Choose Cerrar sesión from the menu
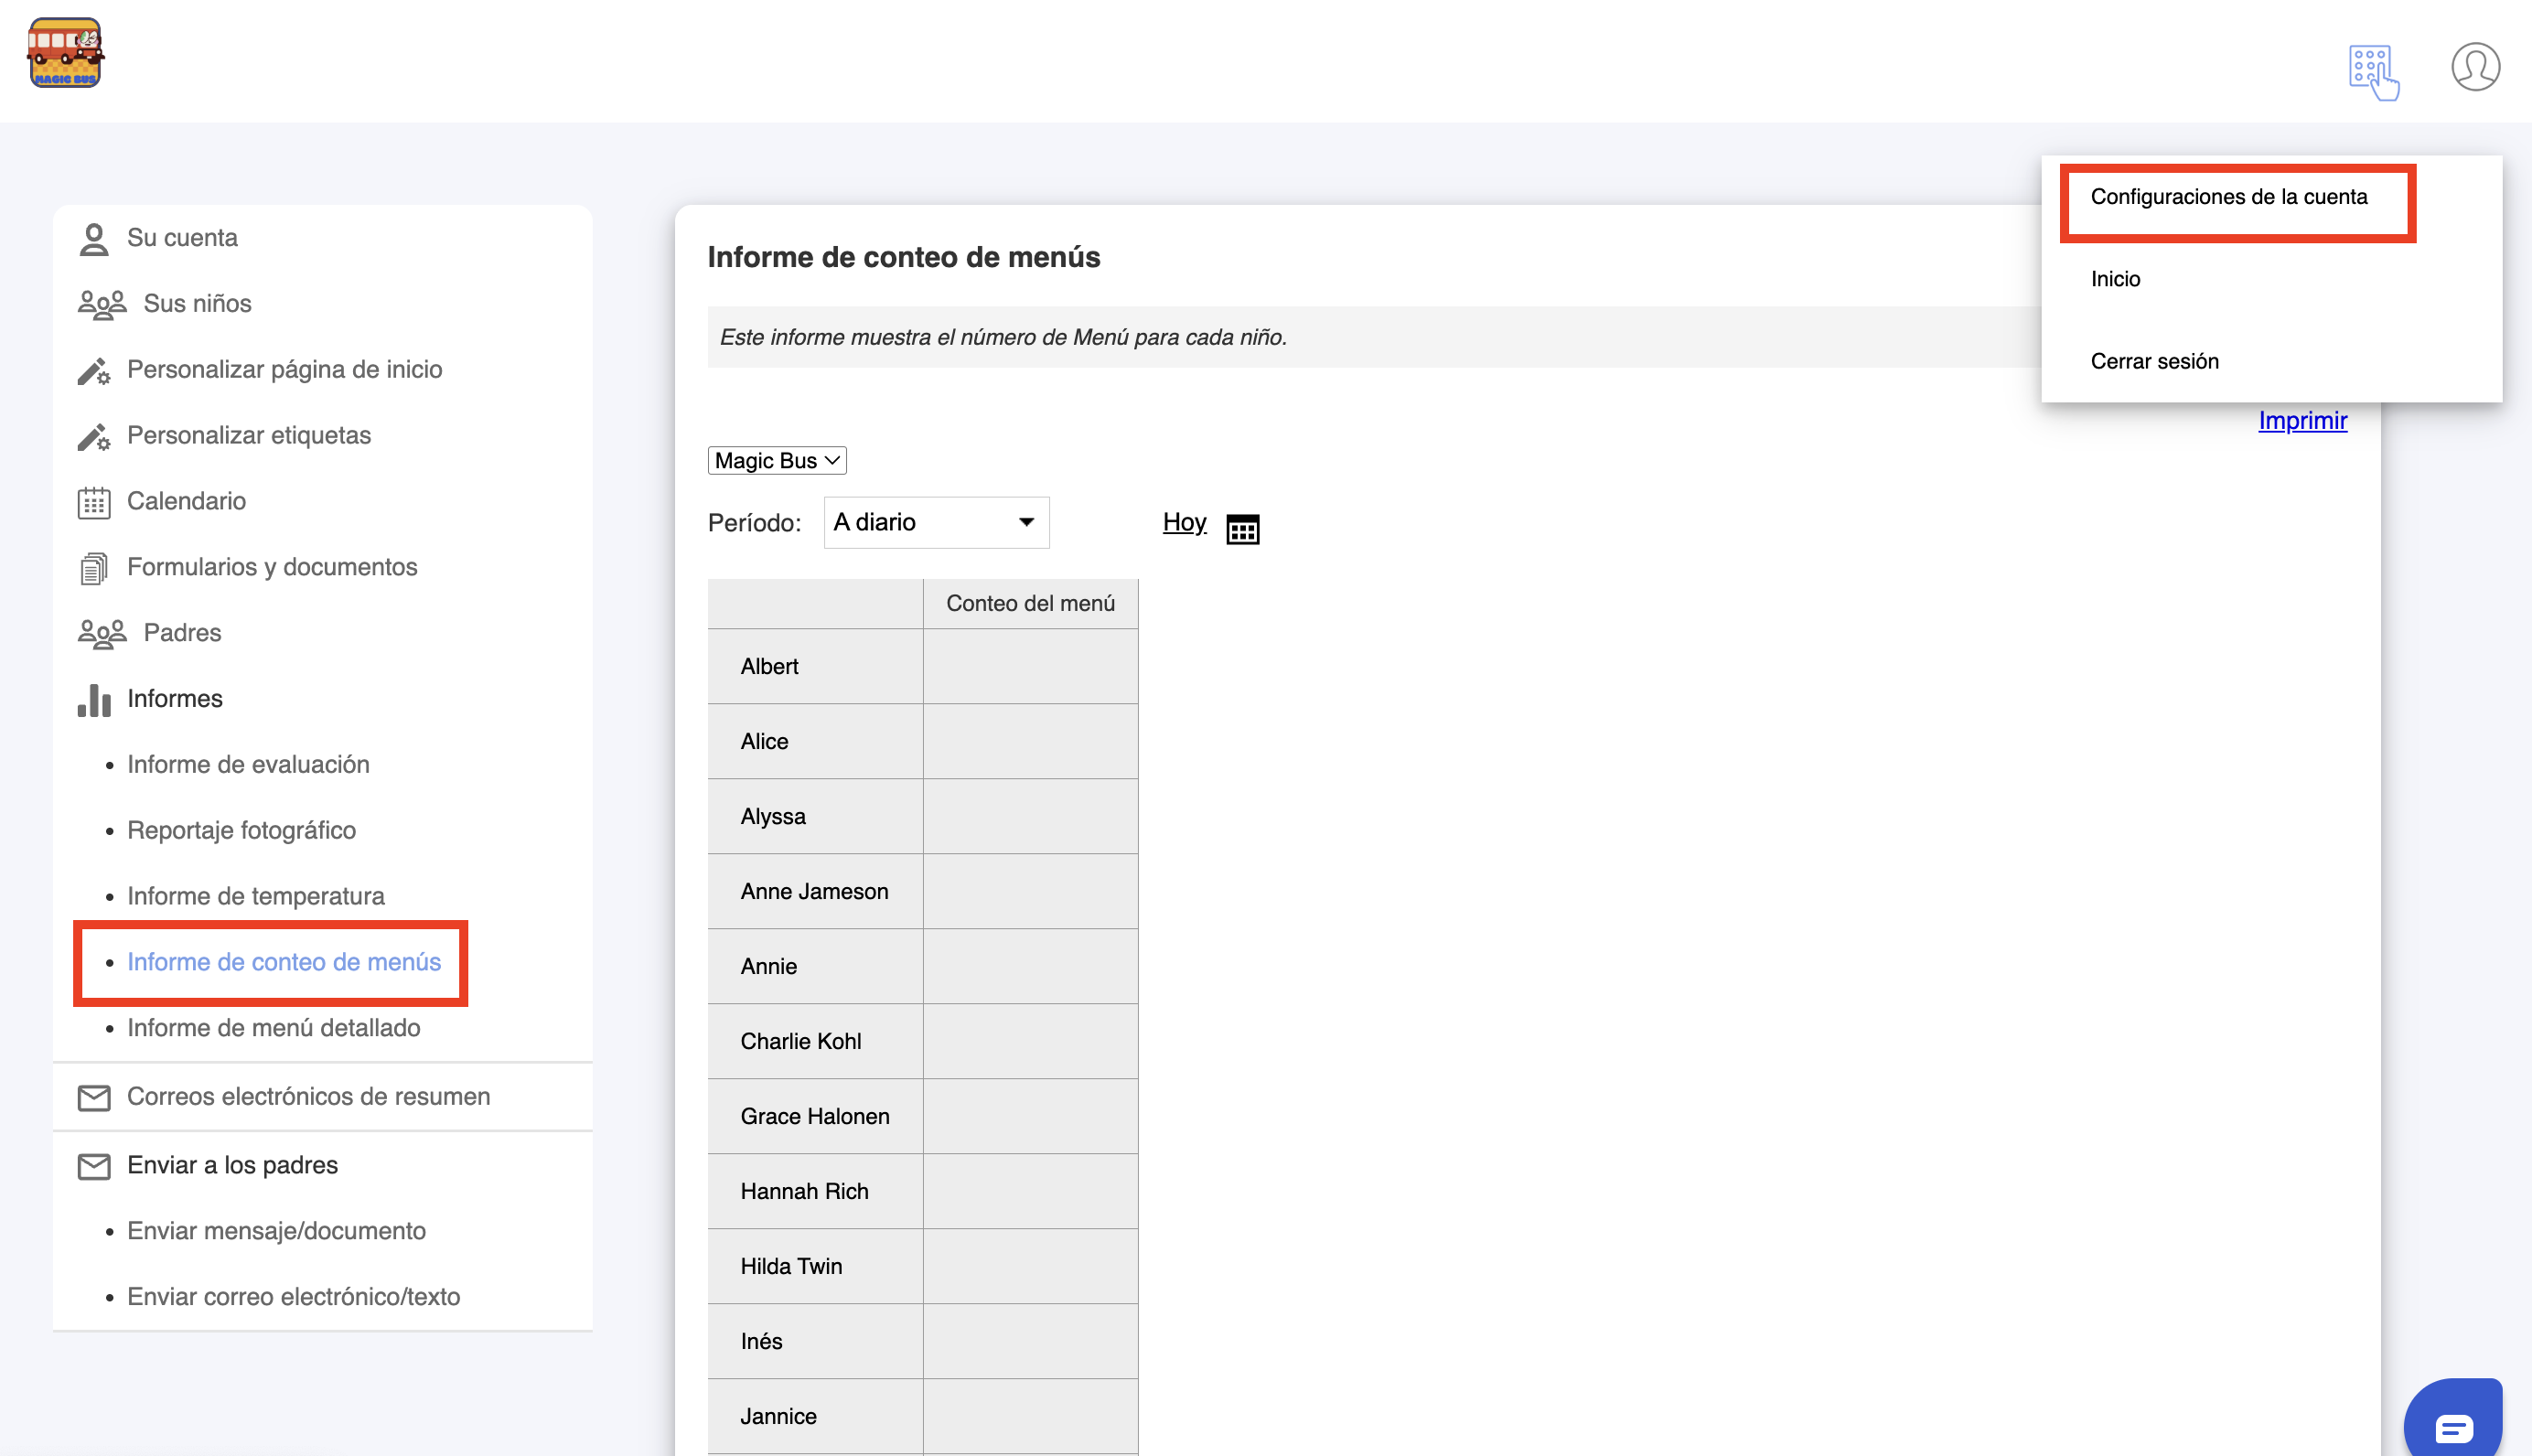2532x1456 pixels. [2154, 361]
